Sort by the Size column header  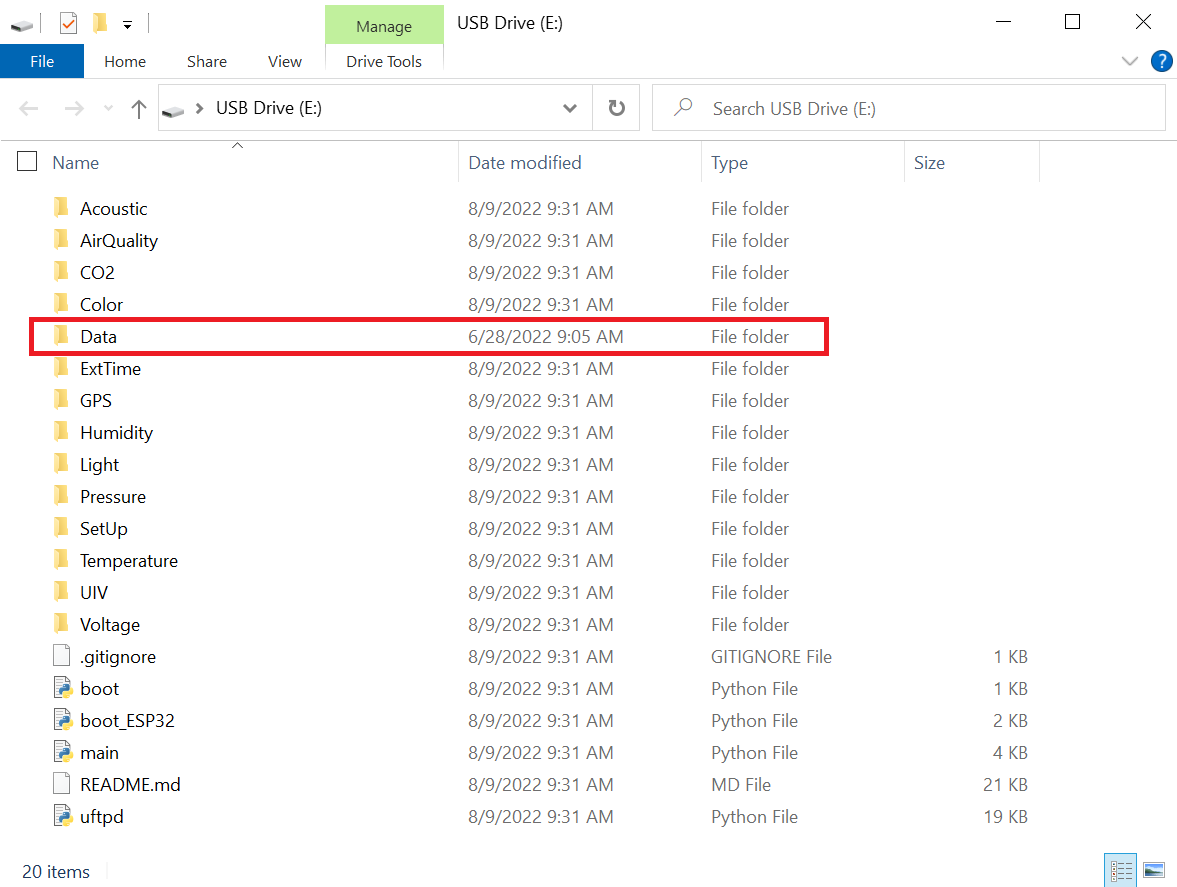(929, 163)
